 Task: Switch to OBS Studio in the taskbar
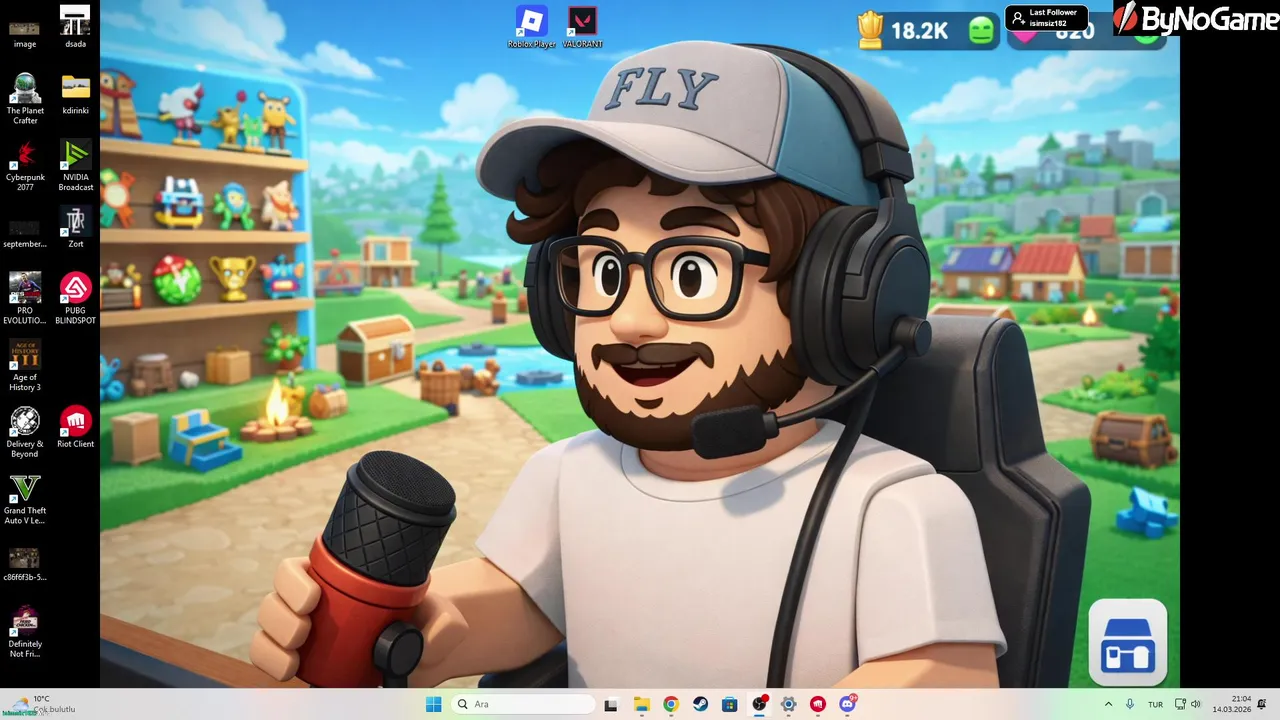[x=759, y=704]
